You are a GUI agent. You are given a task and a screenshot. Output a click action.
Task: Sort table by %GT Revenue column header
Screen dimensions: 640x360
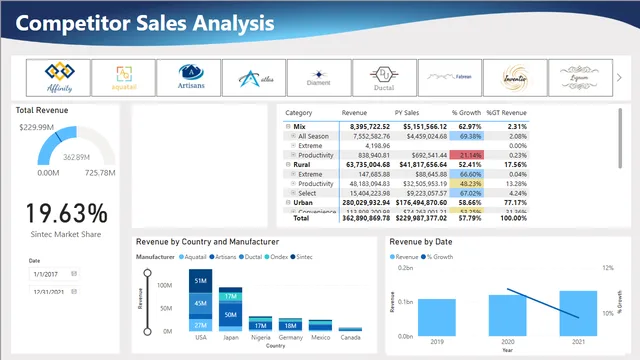(506, 113)
